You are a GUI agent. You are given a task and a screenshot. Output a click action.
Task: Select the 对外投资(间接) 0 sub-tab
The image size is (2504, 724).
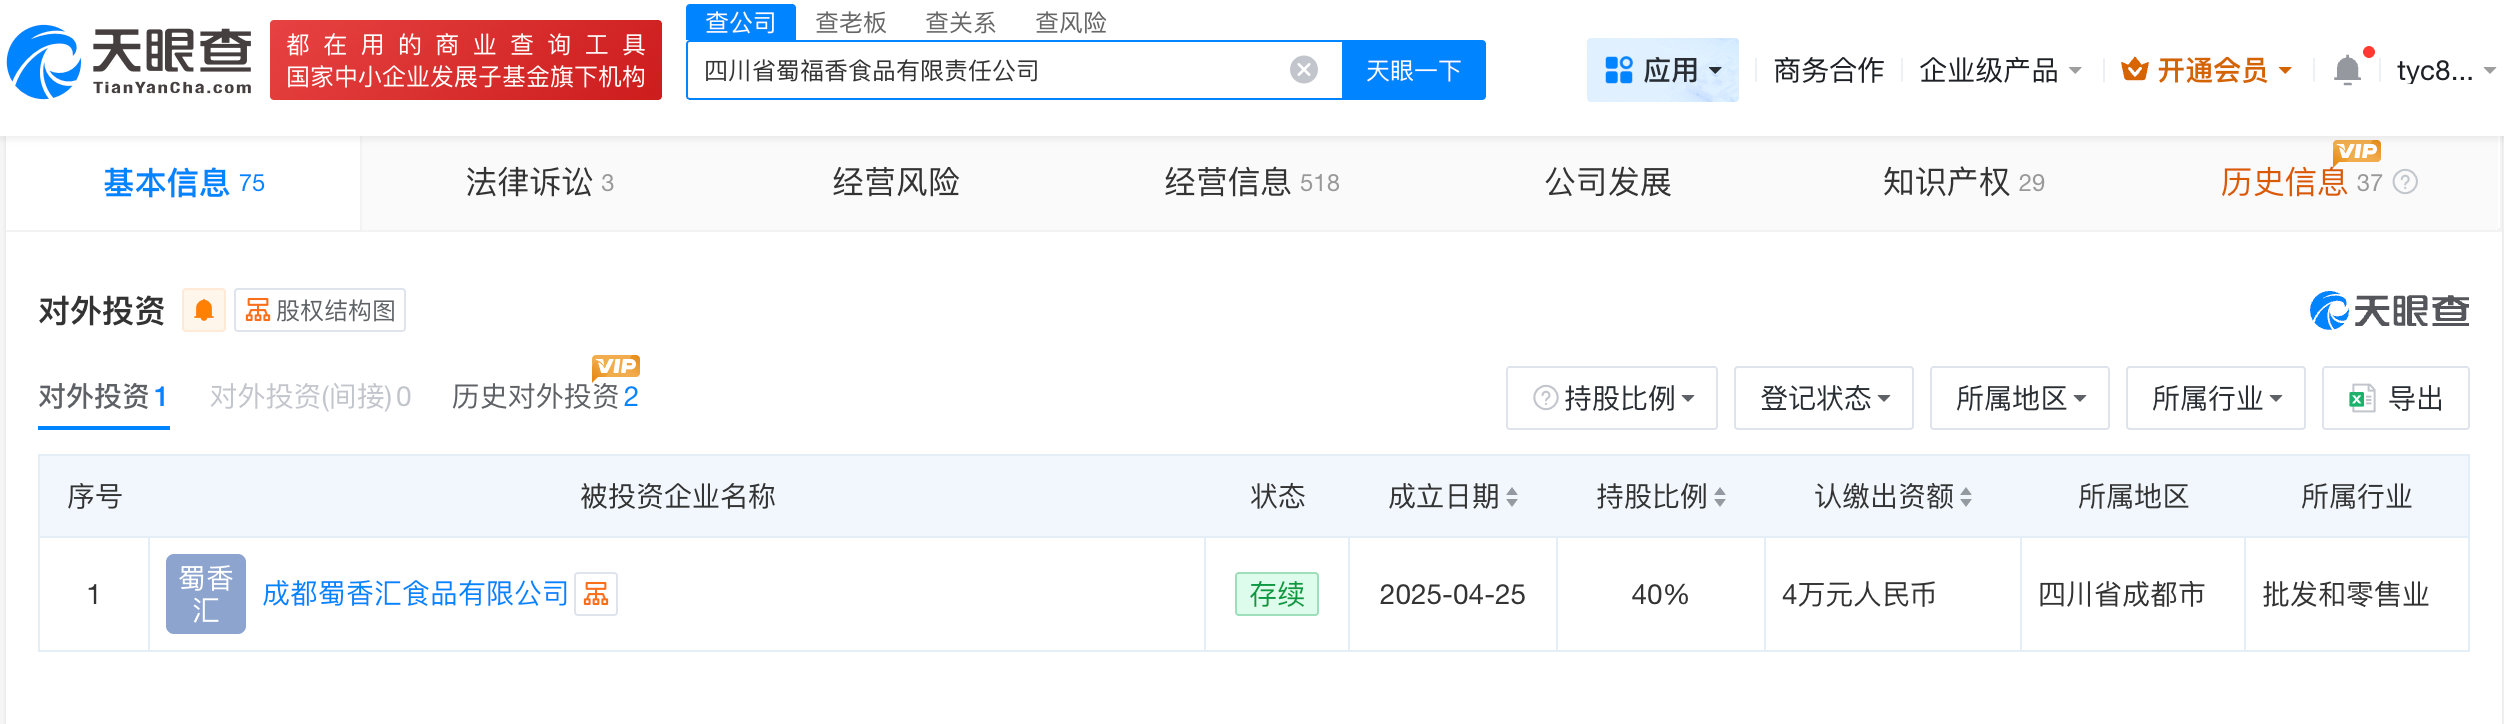tap(310, 397)
